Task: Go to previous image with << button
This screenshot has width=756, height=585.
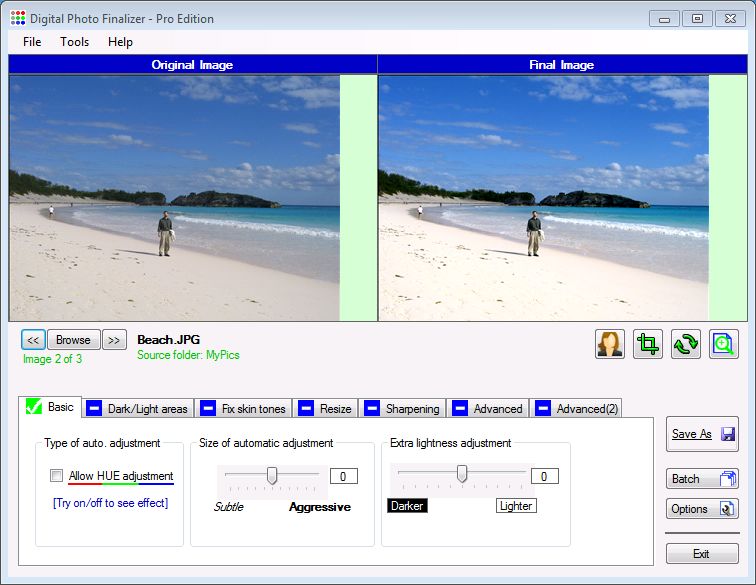Action: tap(33, 340)
